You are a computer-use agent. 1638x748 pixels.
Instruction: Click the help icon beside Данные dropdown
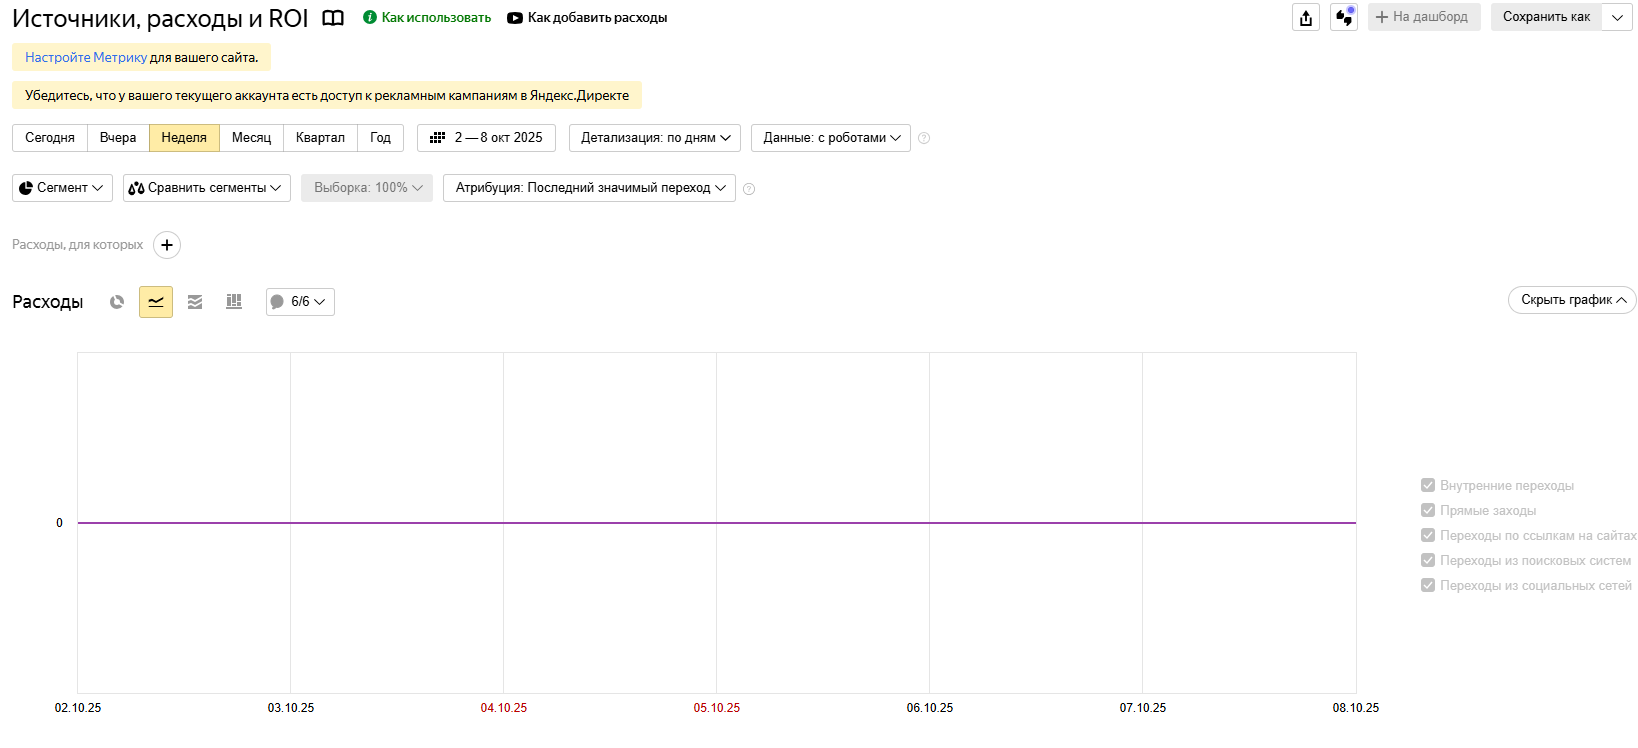[924, 139]
